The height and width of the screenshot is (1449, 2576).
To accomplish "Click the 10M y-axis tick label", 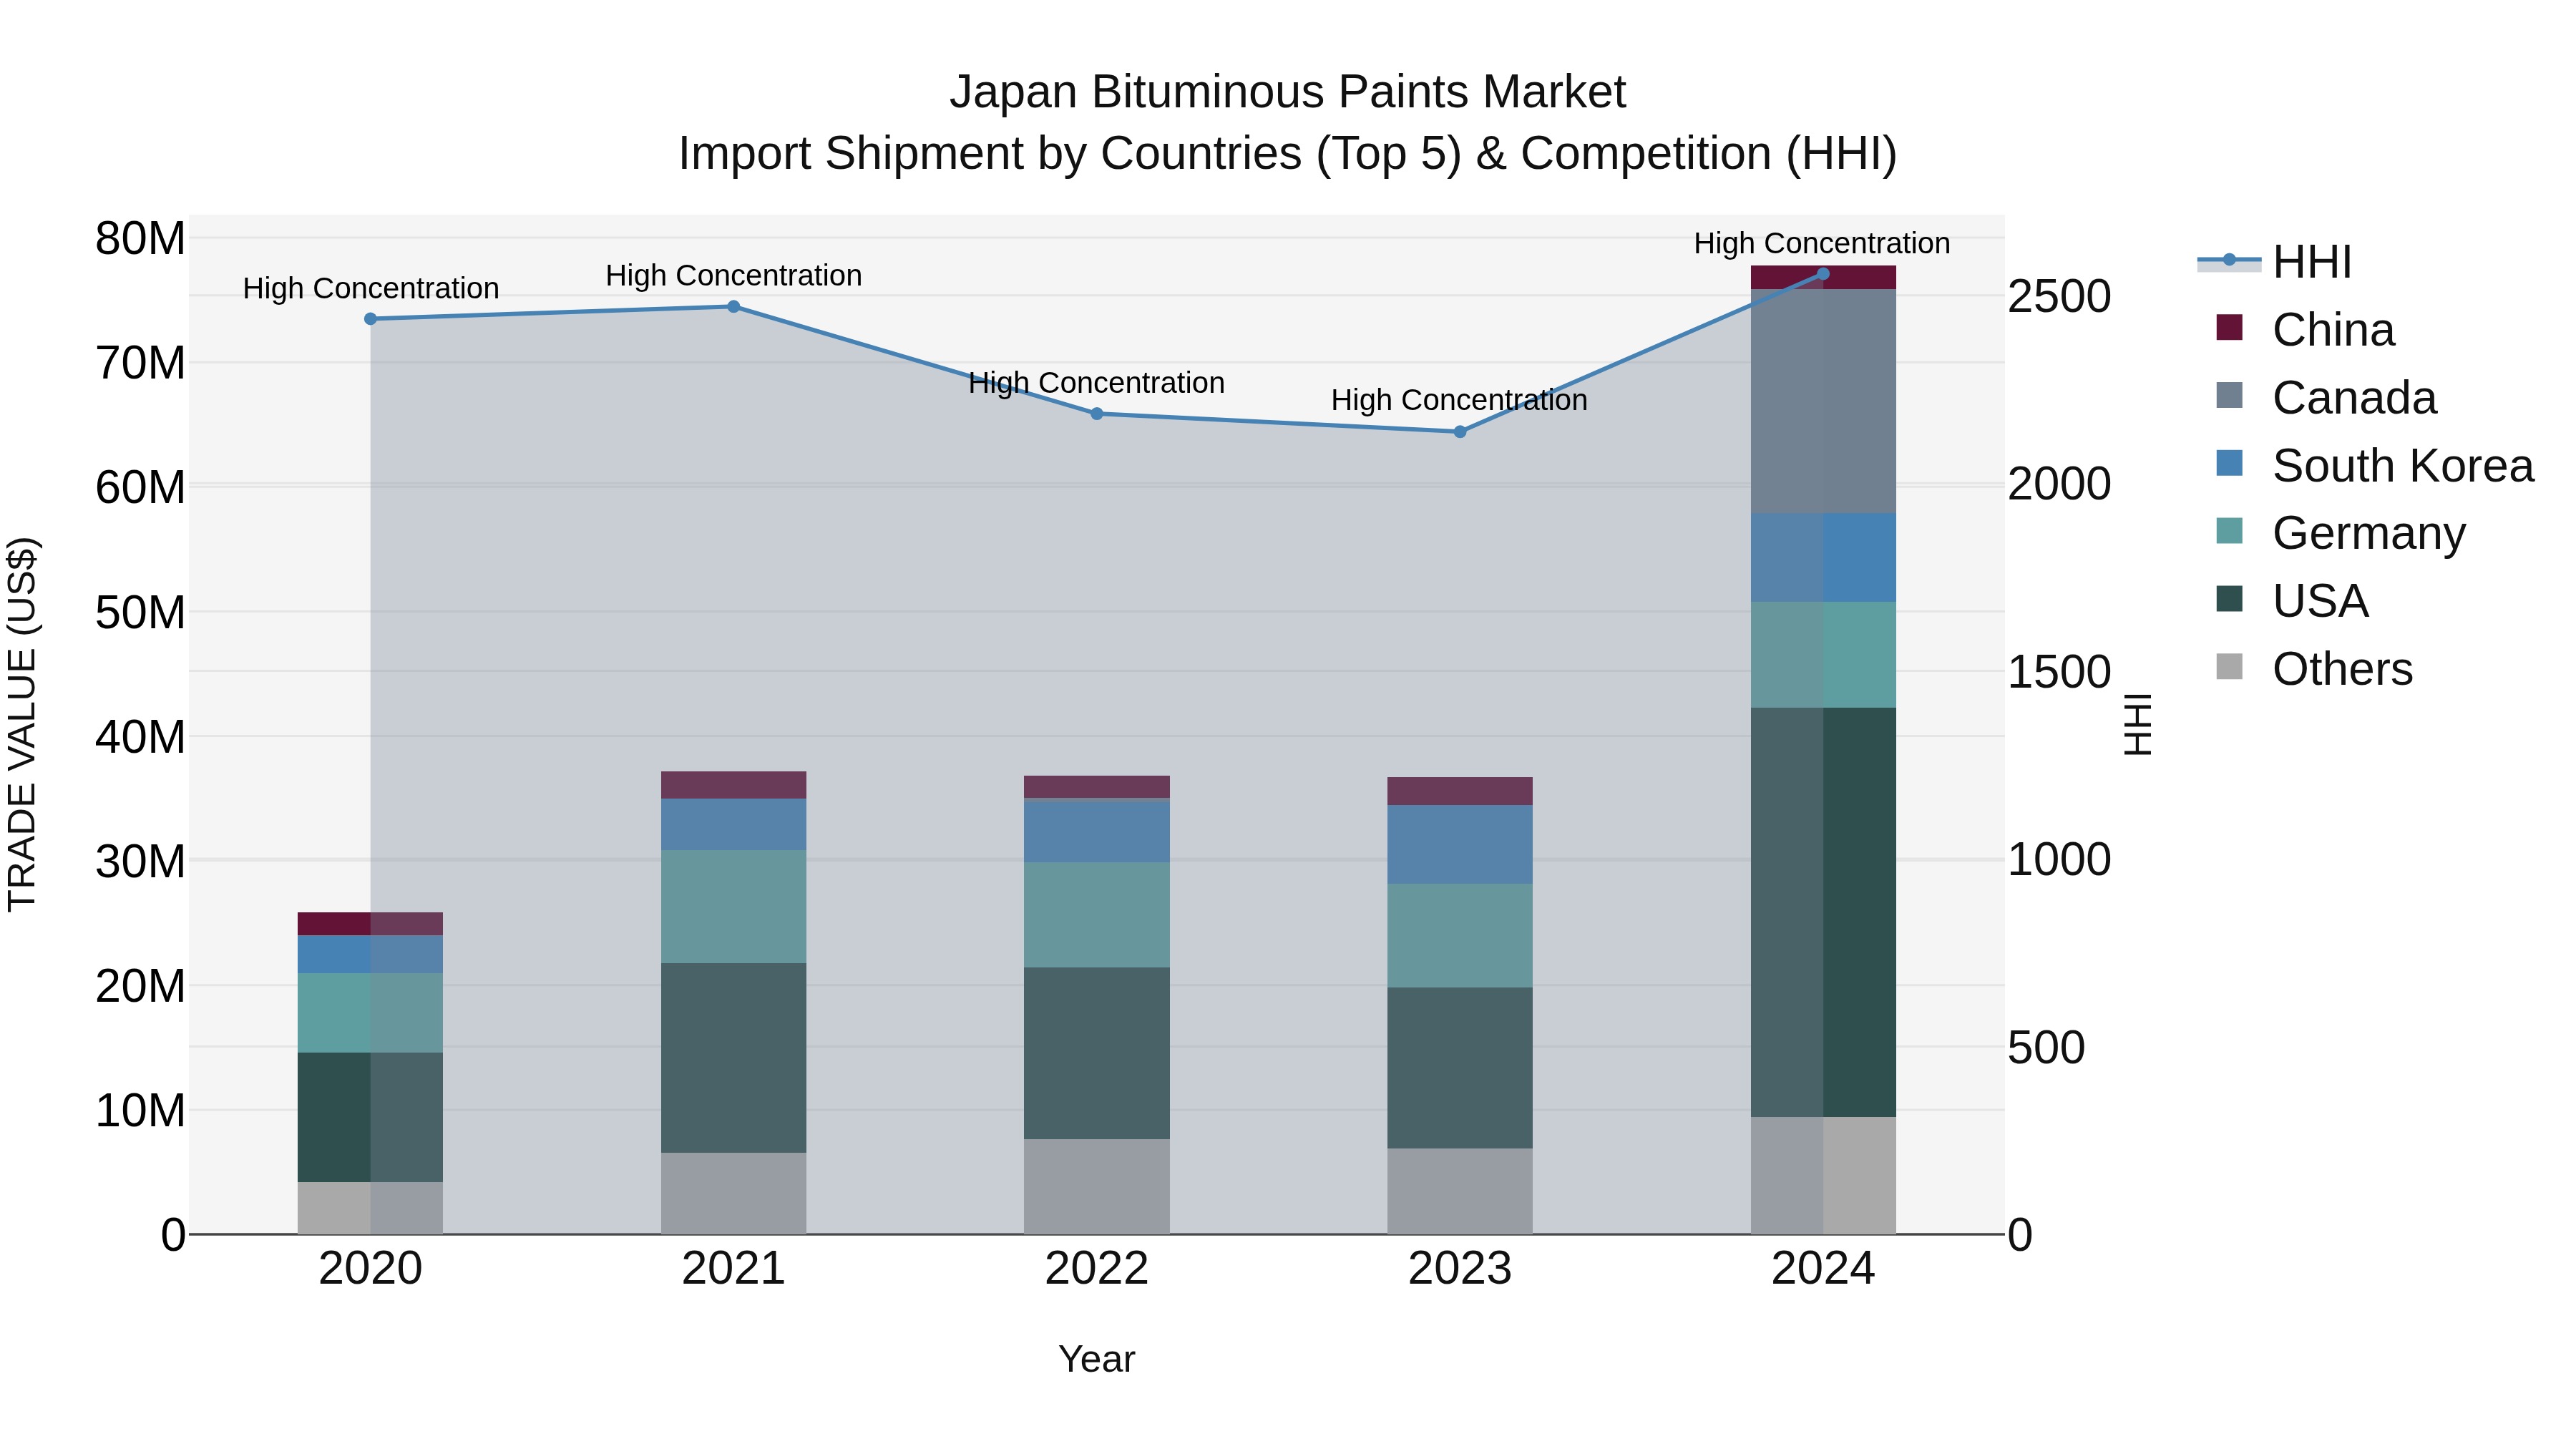I will (x=140, y=1111).
